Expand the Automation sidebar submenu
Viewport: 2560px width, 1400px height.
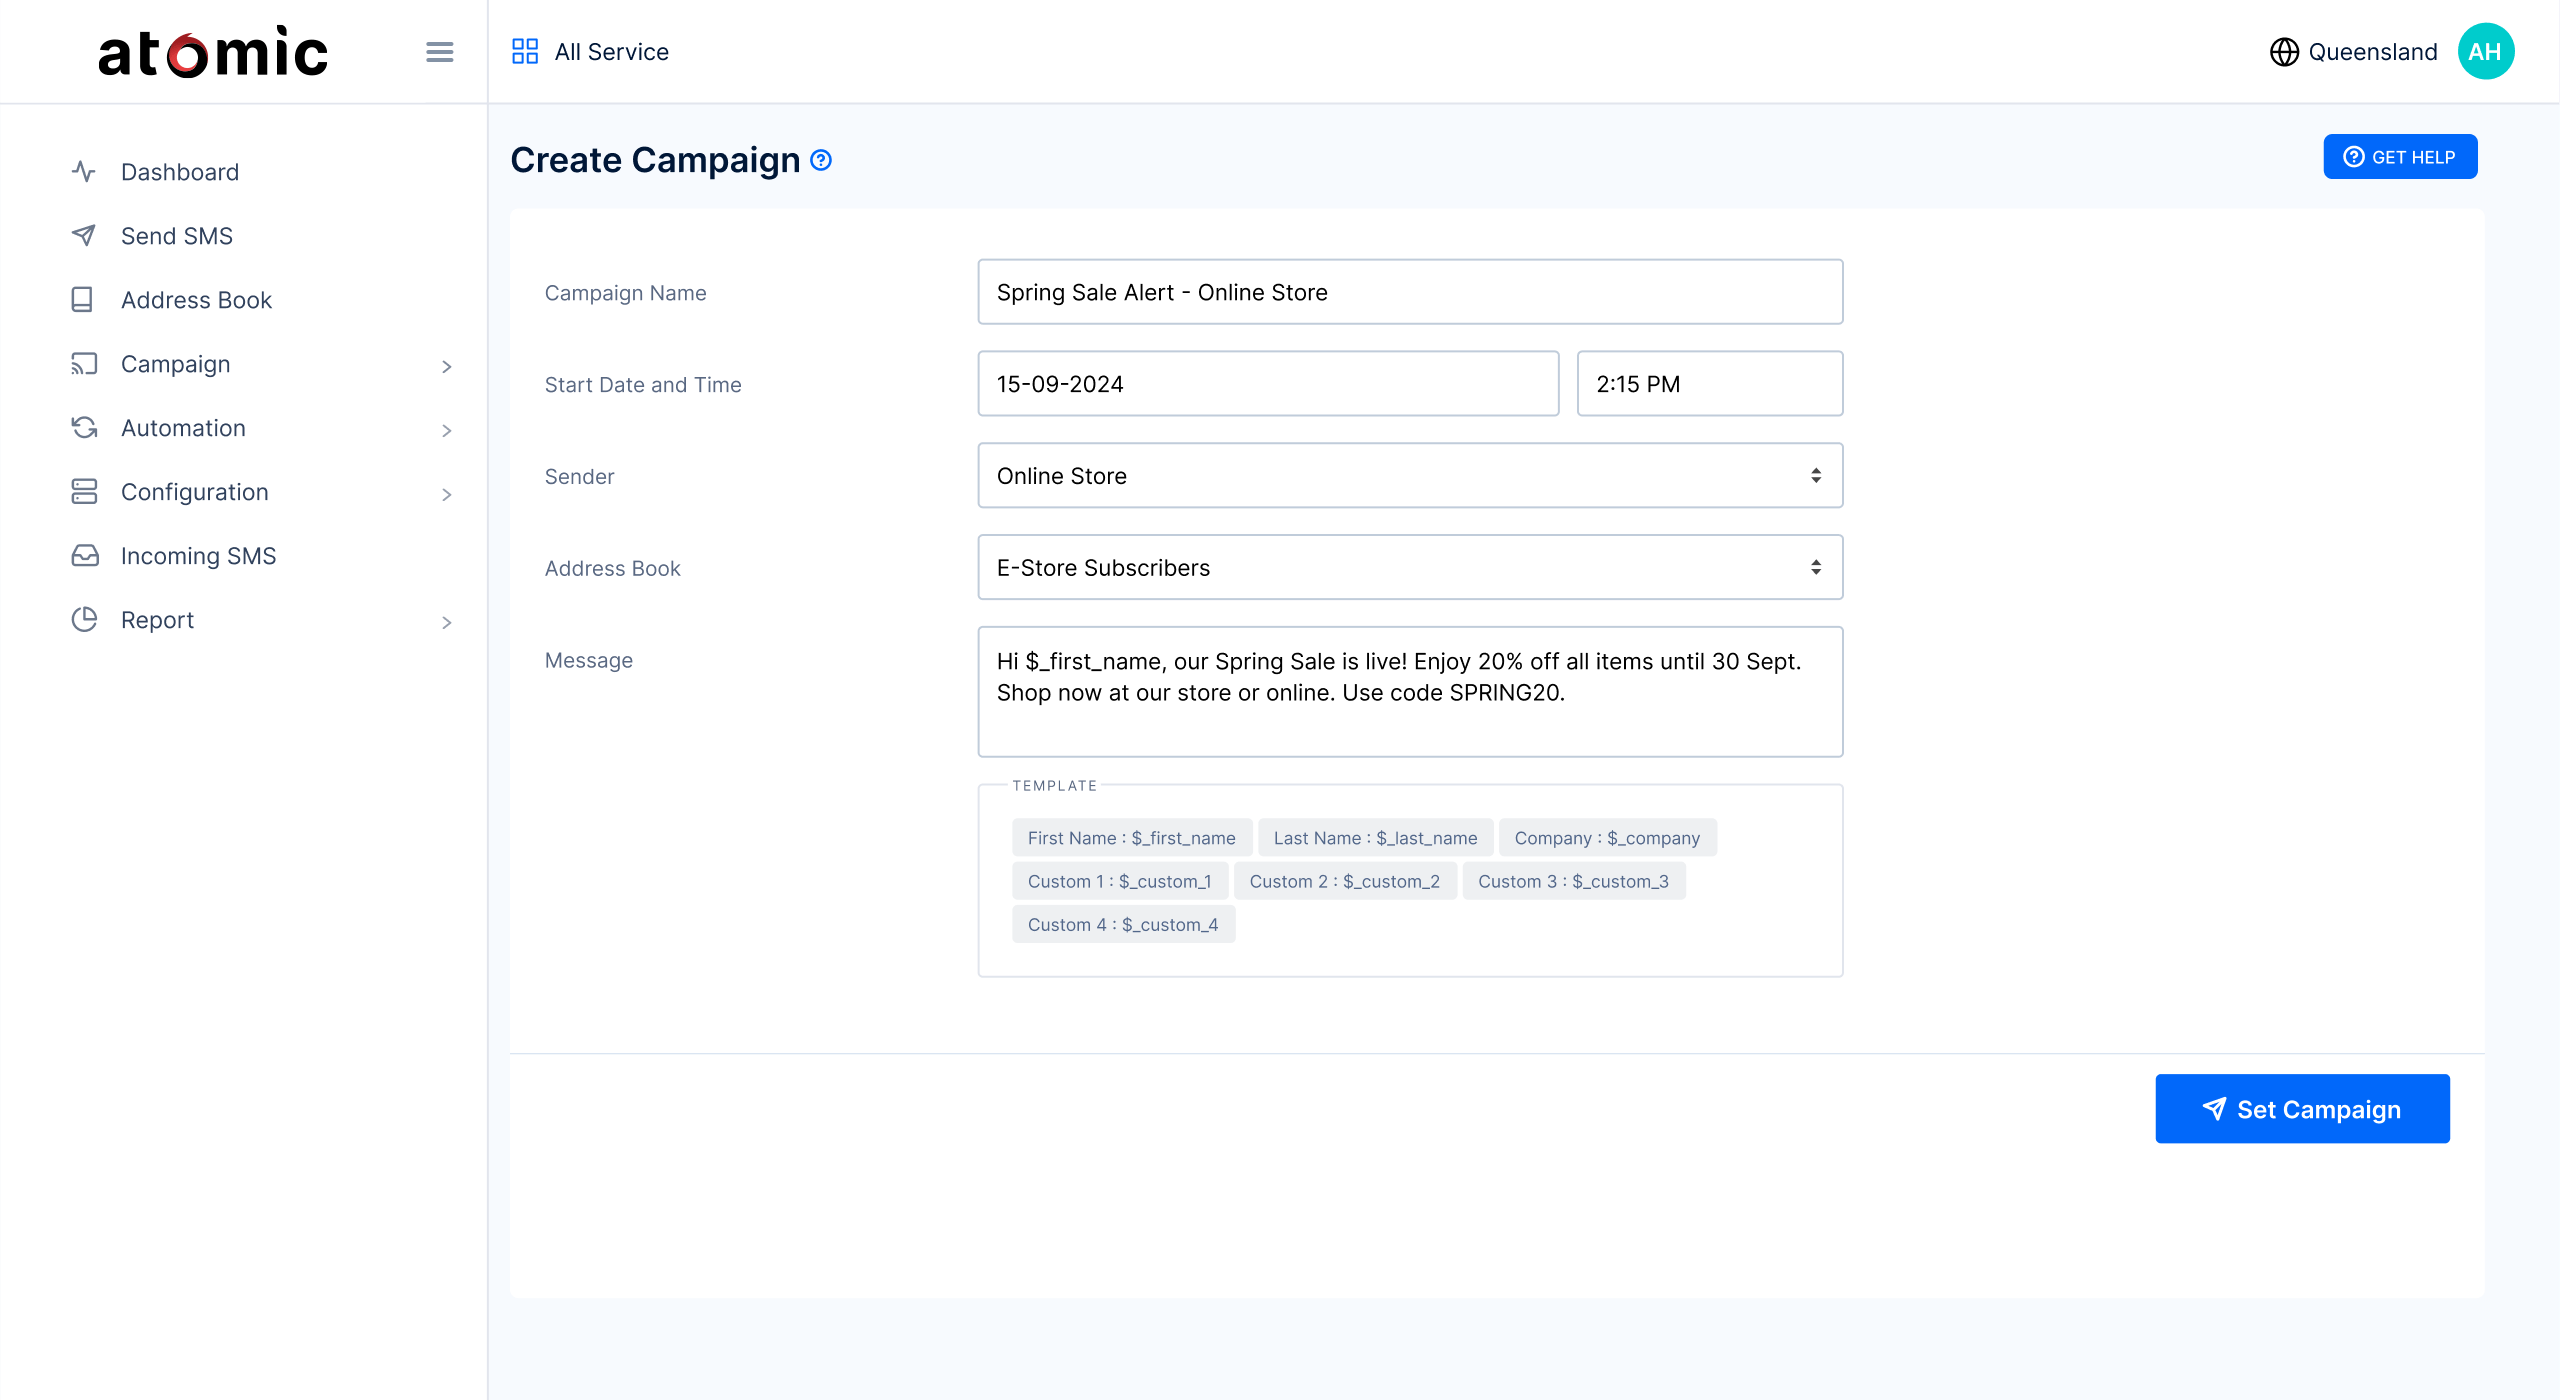446,430
